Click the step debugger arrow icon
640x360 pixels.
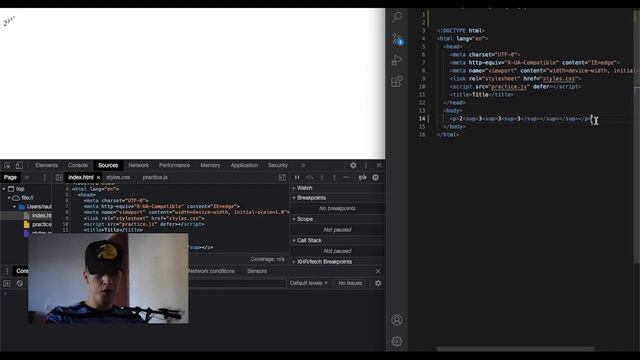click(x=347, y=178)
